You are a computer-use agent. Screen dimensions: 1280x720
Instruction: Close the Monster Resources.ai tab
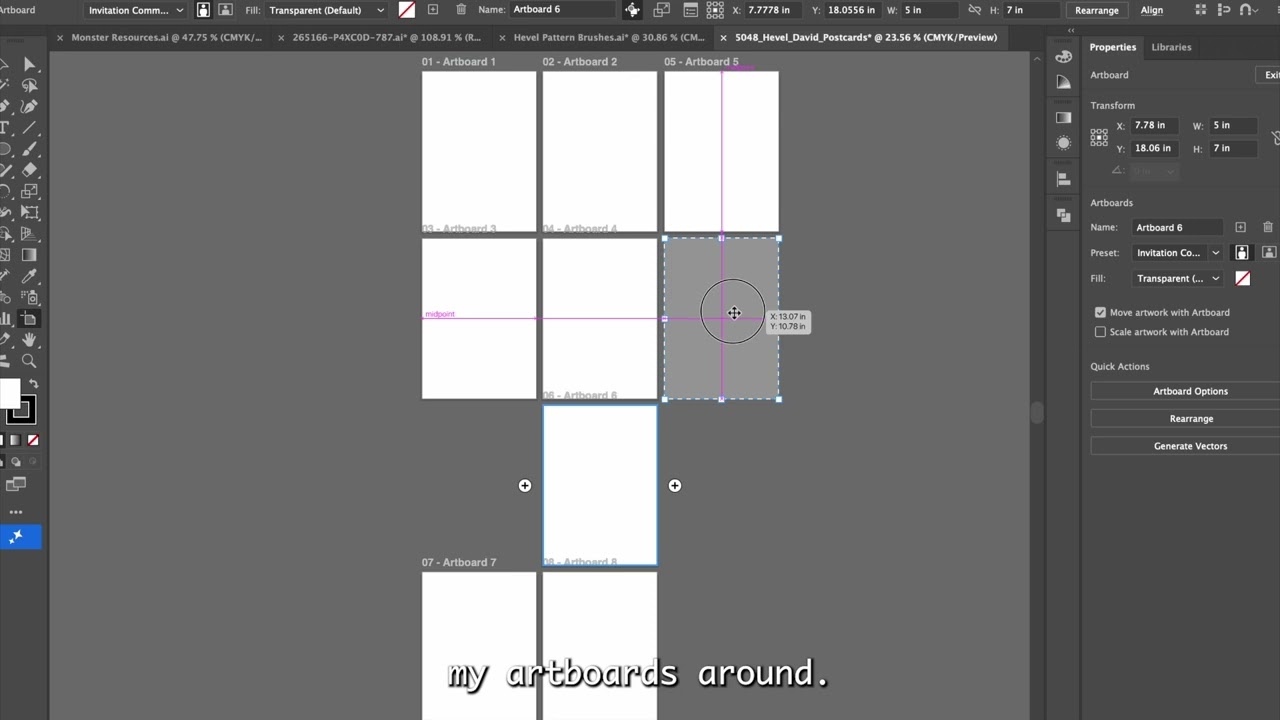[60, 38]
